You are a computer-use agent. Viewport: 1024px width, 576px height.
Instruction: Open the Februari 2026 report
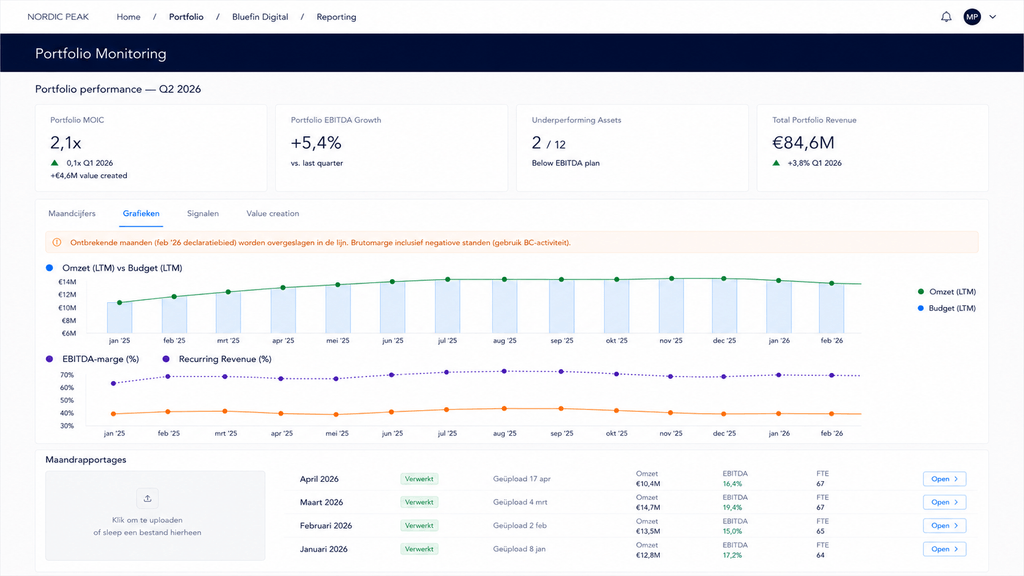point(944,526)
